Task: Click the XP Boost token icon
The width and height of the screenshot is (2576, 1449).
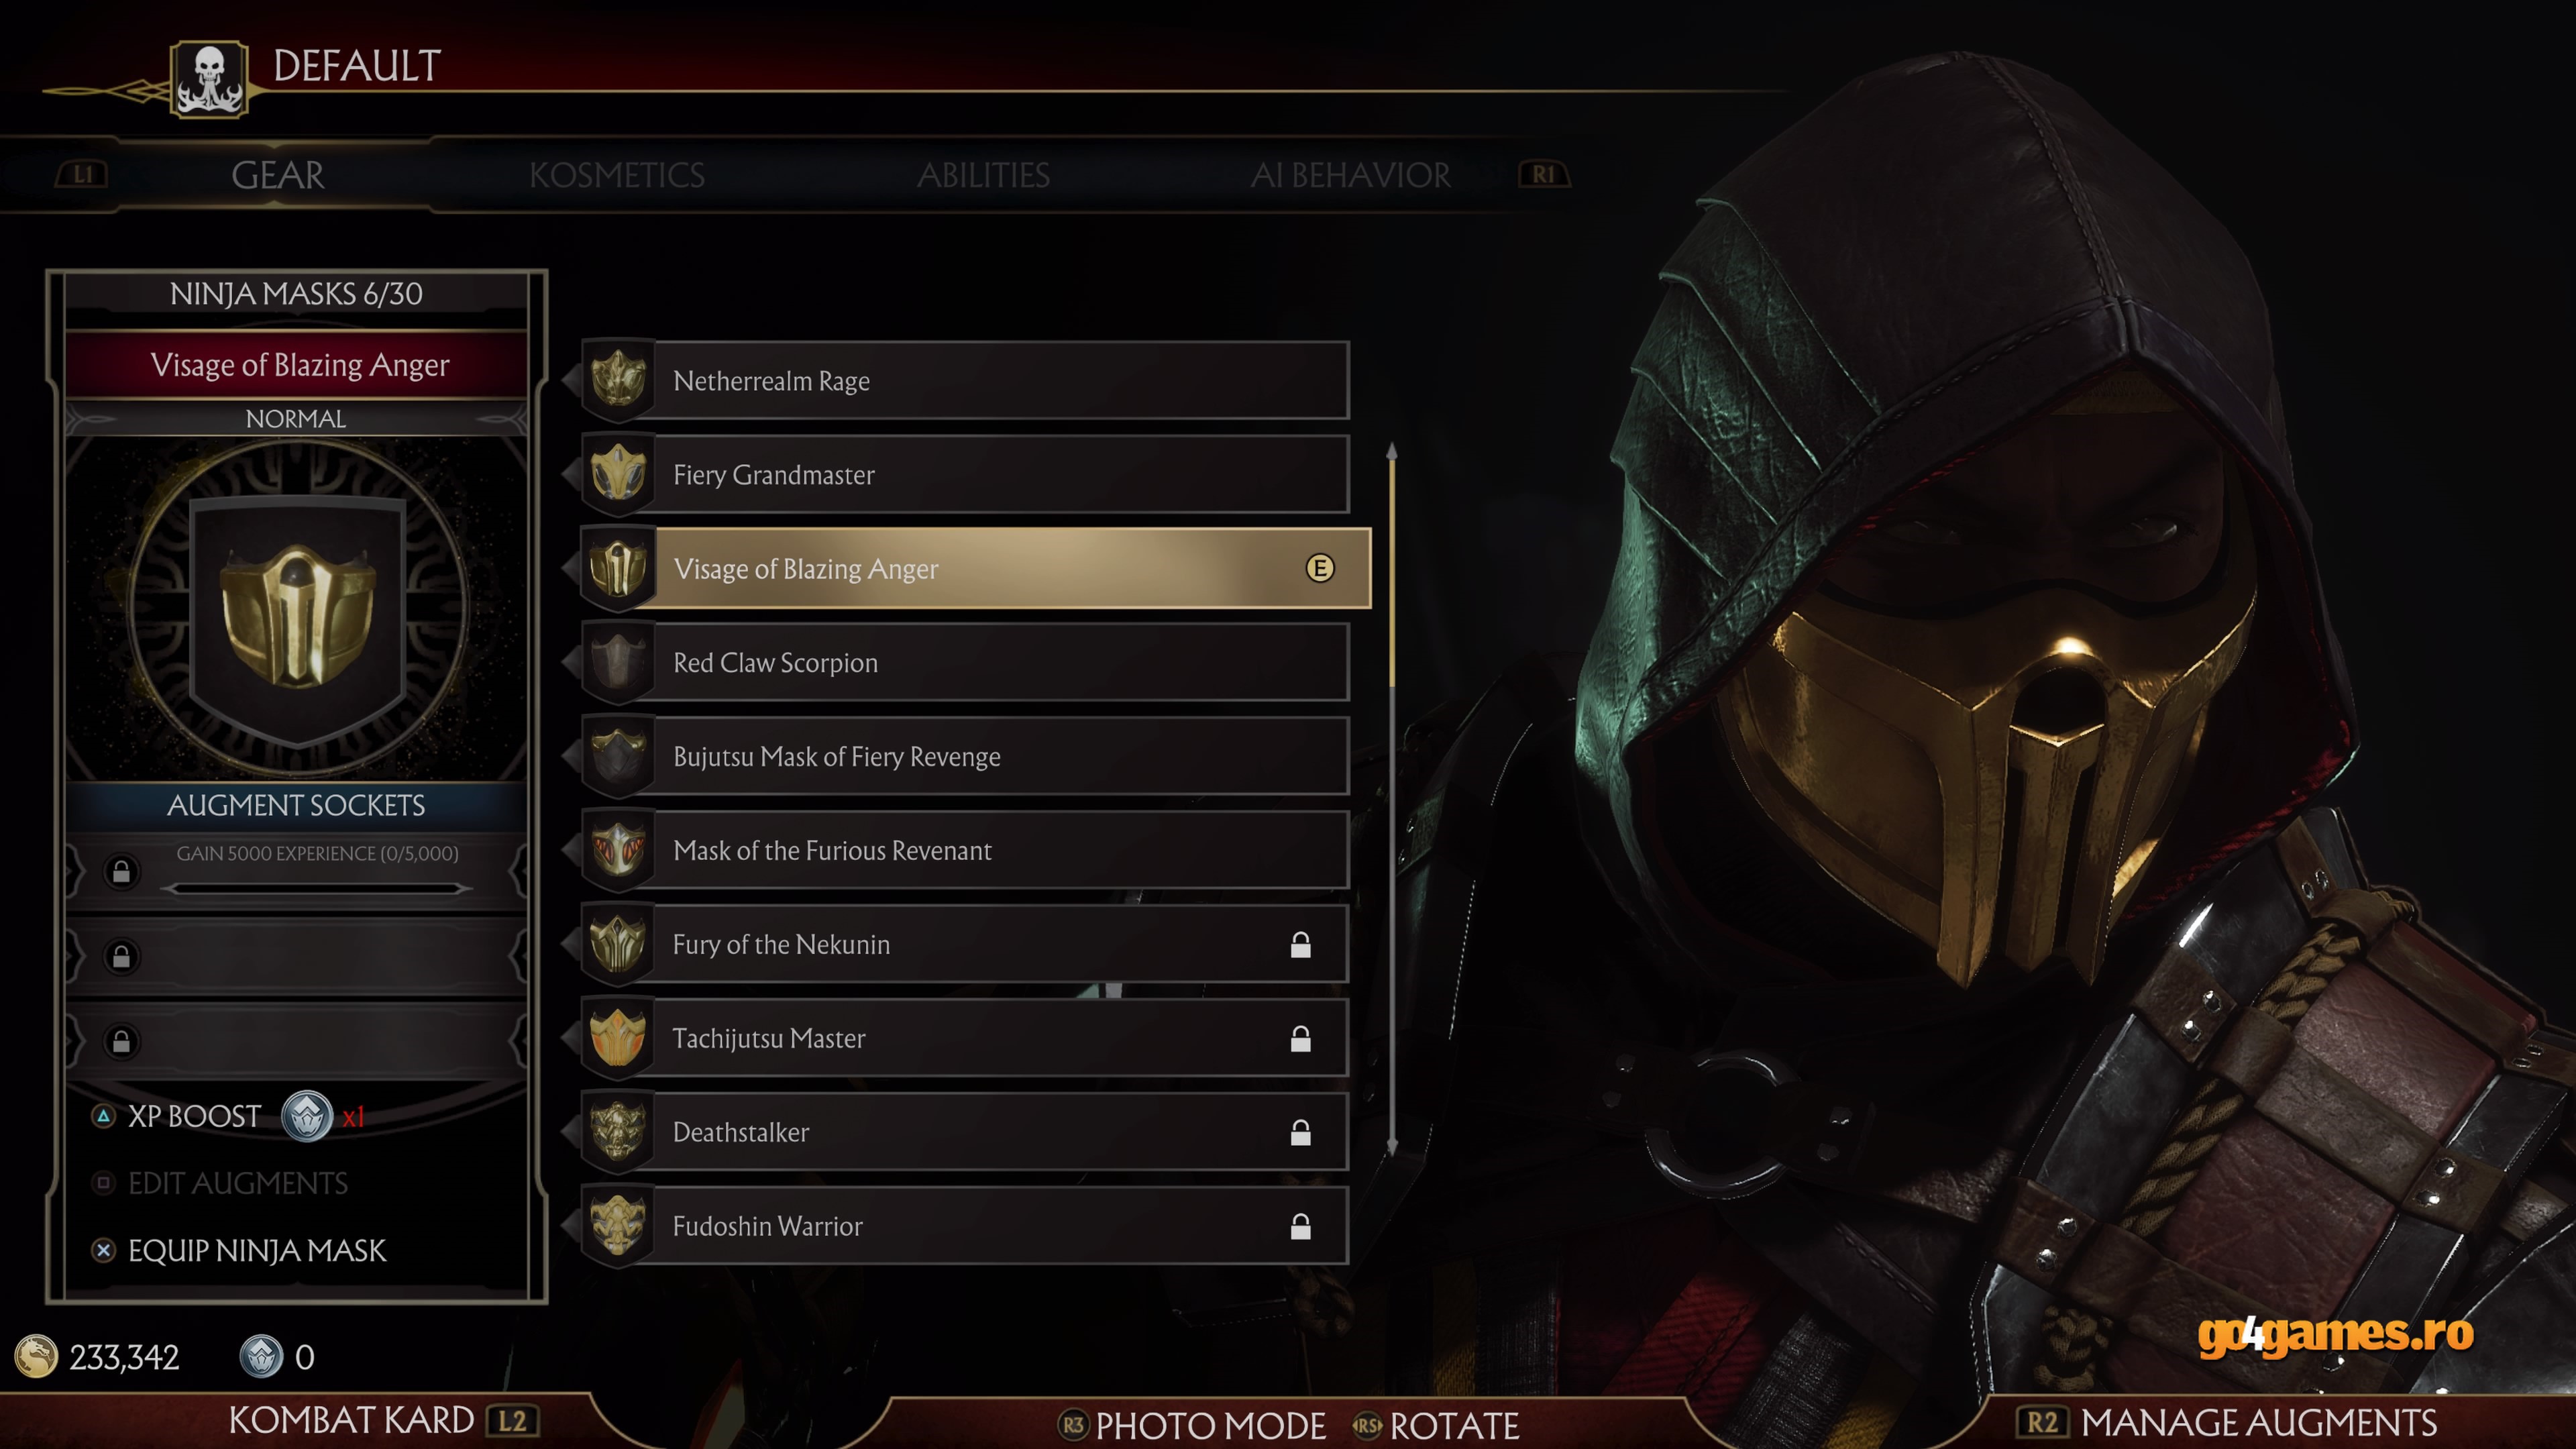Action: [x=307, y=1116]
